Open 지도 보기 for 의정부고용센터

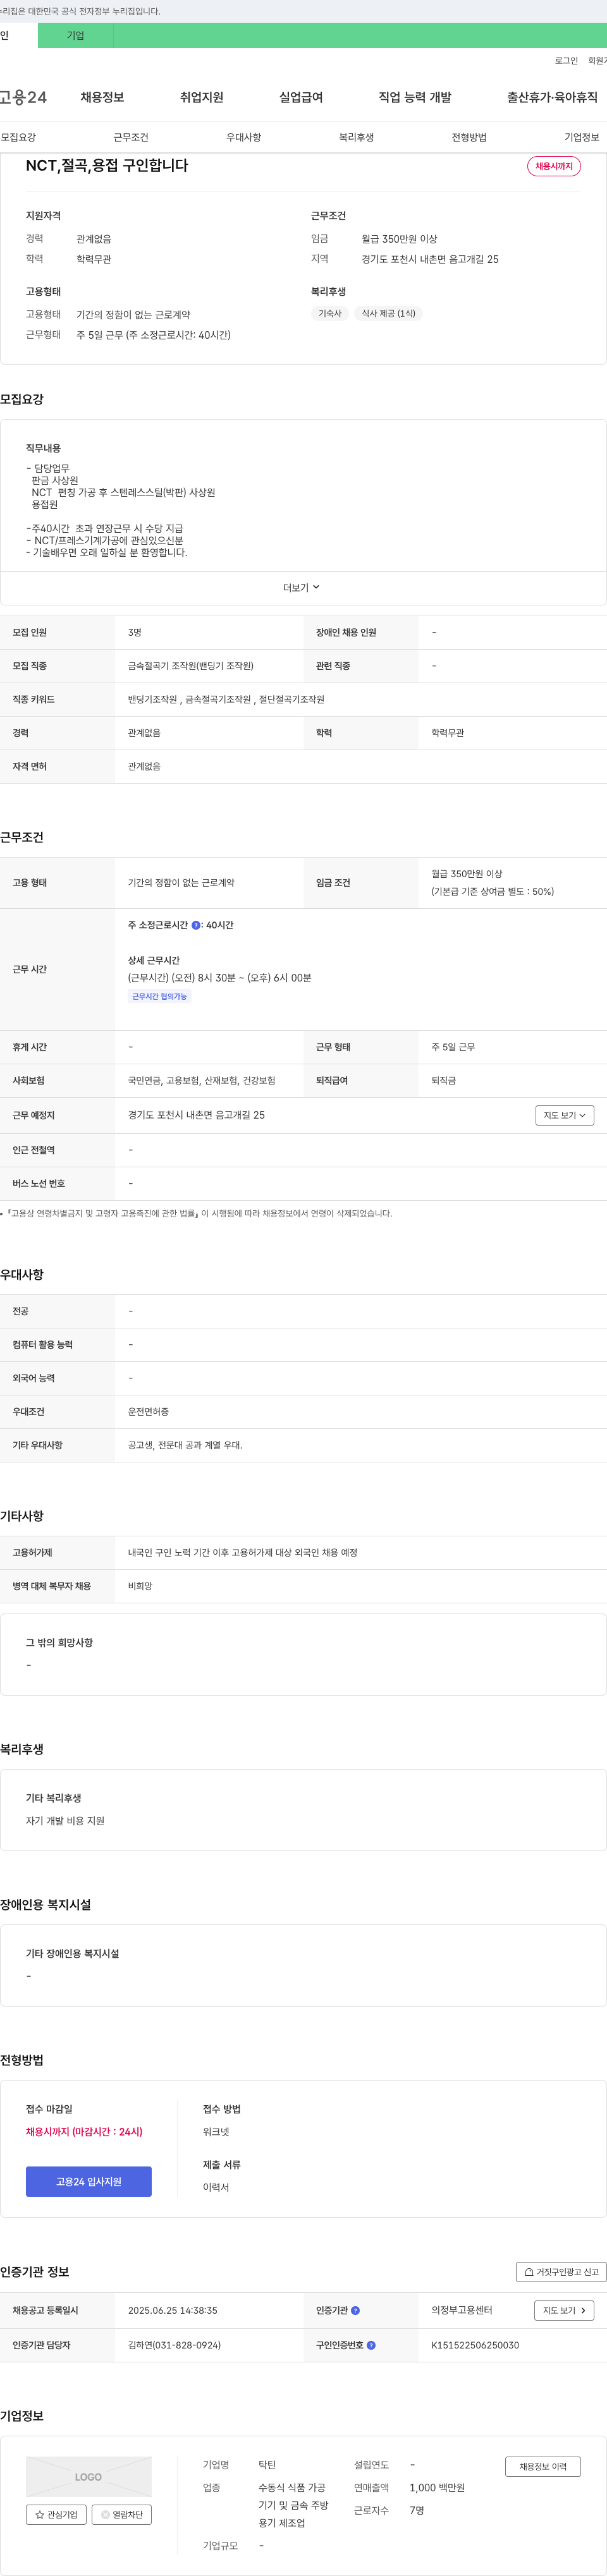pos(565,2310)
